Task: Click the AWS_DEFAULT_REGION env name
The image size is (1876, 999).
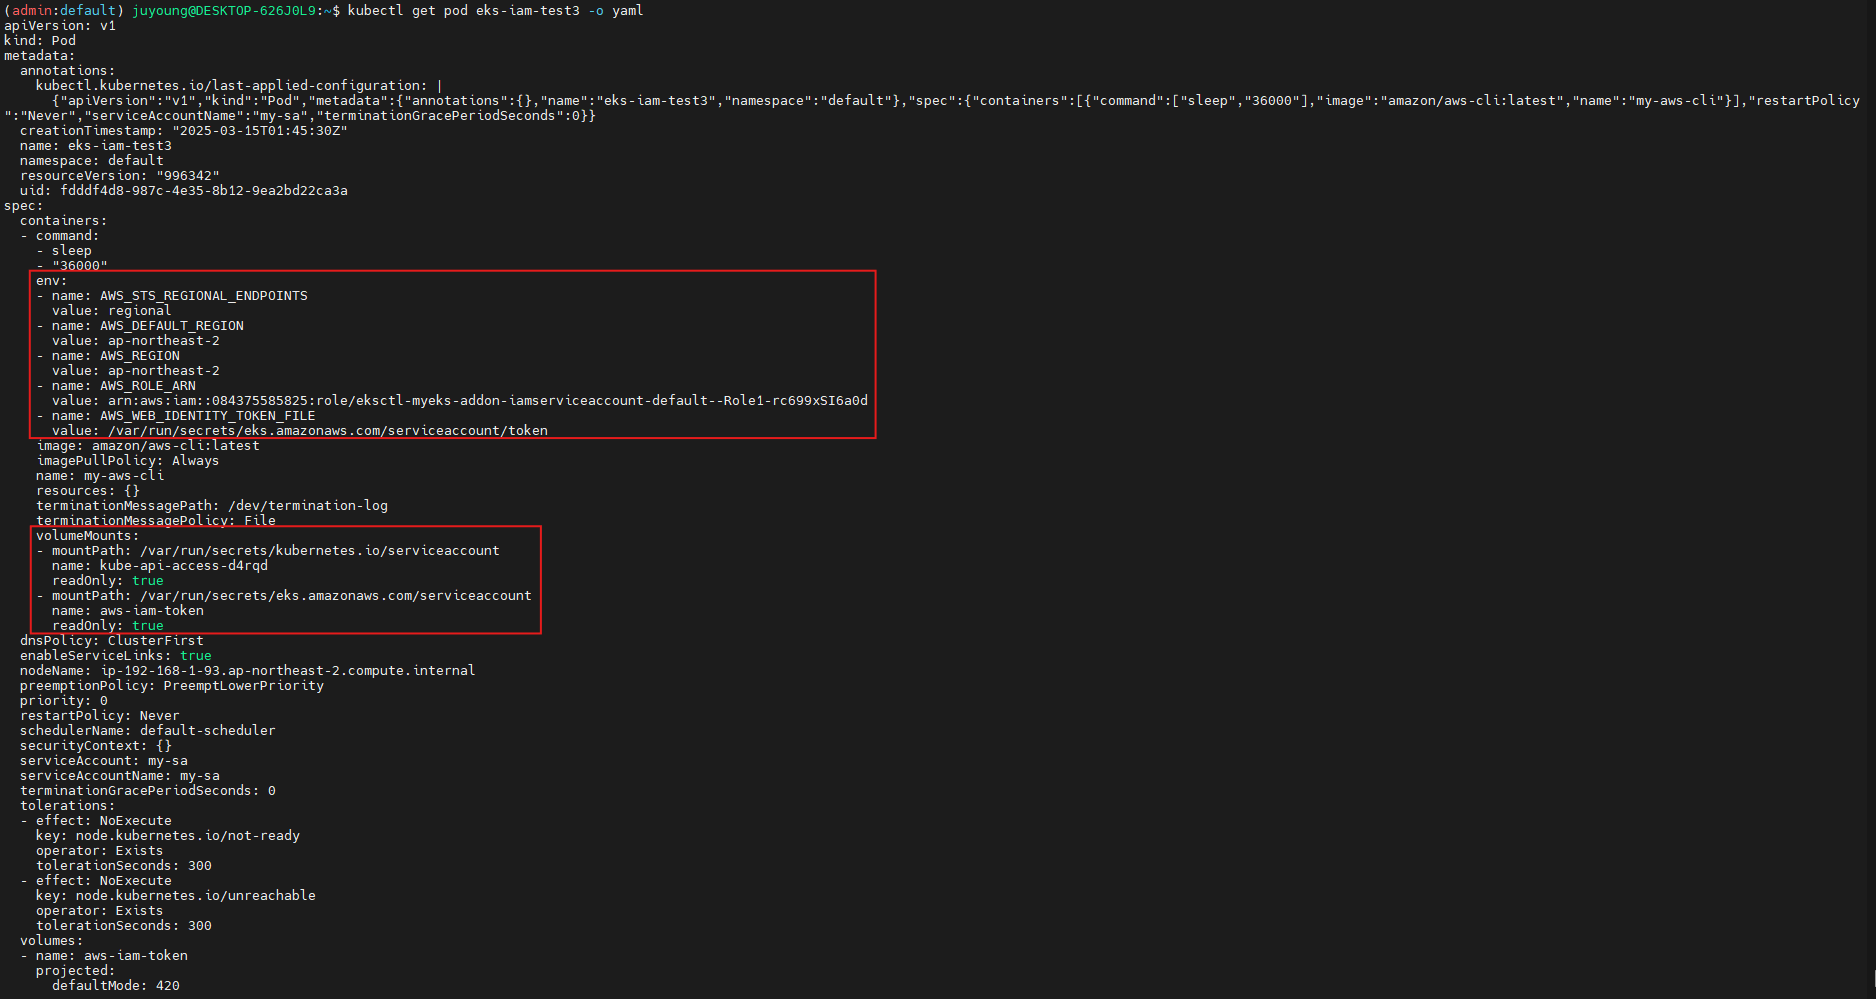Action: pyautogui.click(x=172, y=326)
